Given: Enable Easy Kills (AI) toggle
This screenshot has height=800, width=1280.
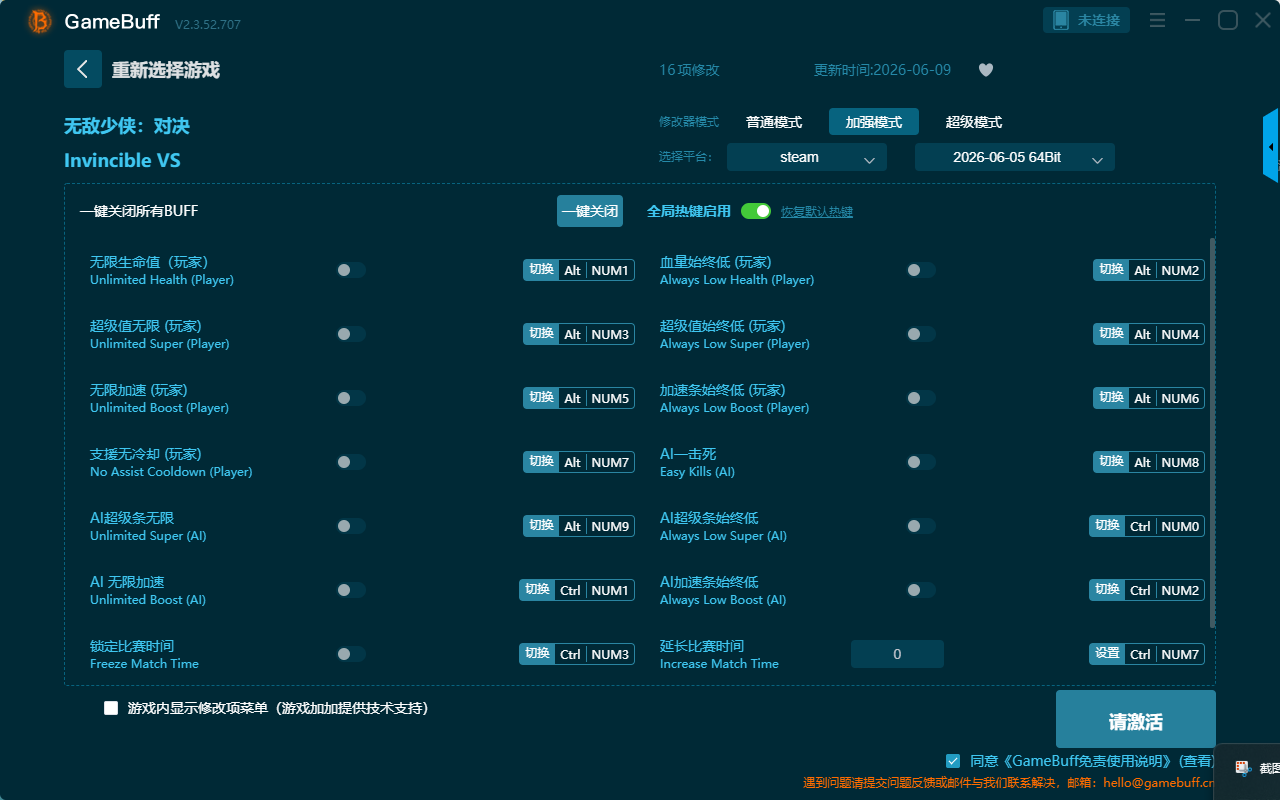Looking at the screenshot, I should 921,462.
